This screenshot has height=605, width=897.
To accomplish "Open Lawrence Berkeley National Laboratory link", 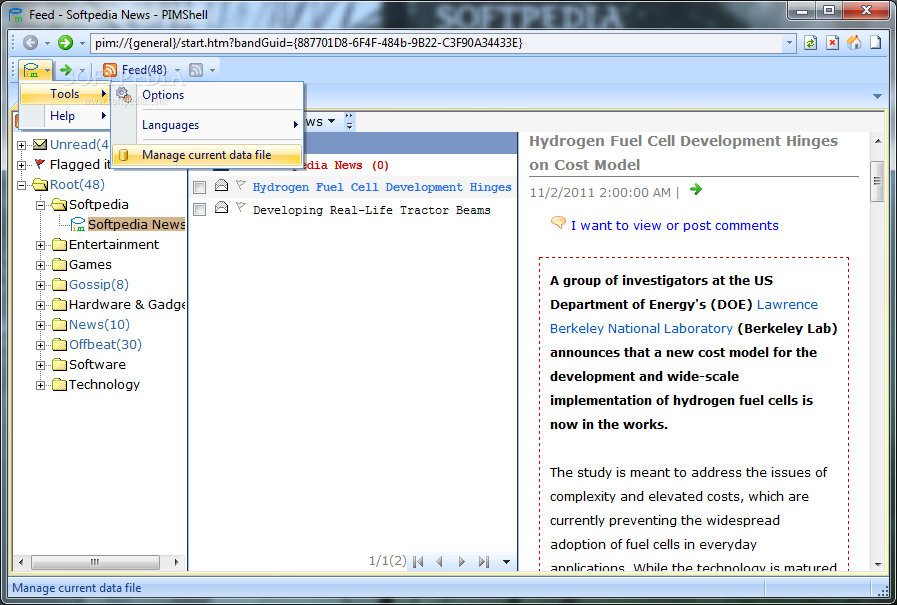I will tap(684, 316).
